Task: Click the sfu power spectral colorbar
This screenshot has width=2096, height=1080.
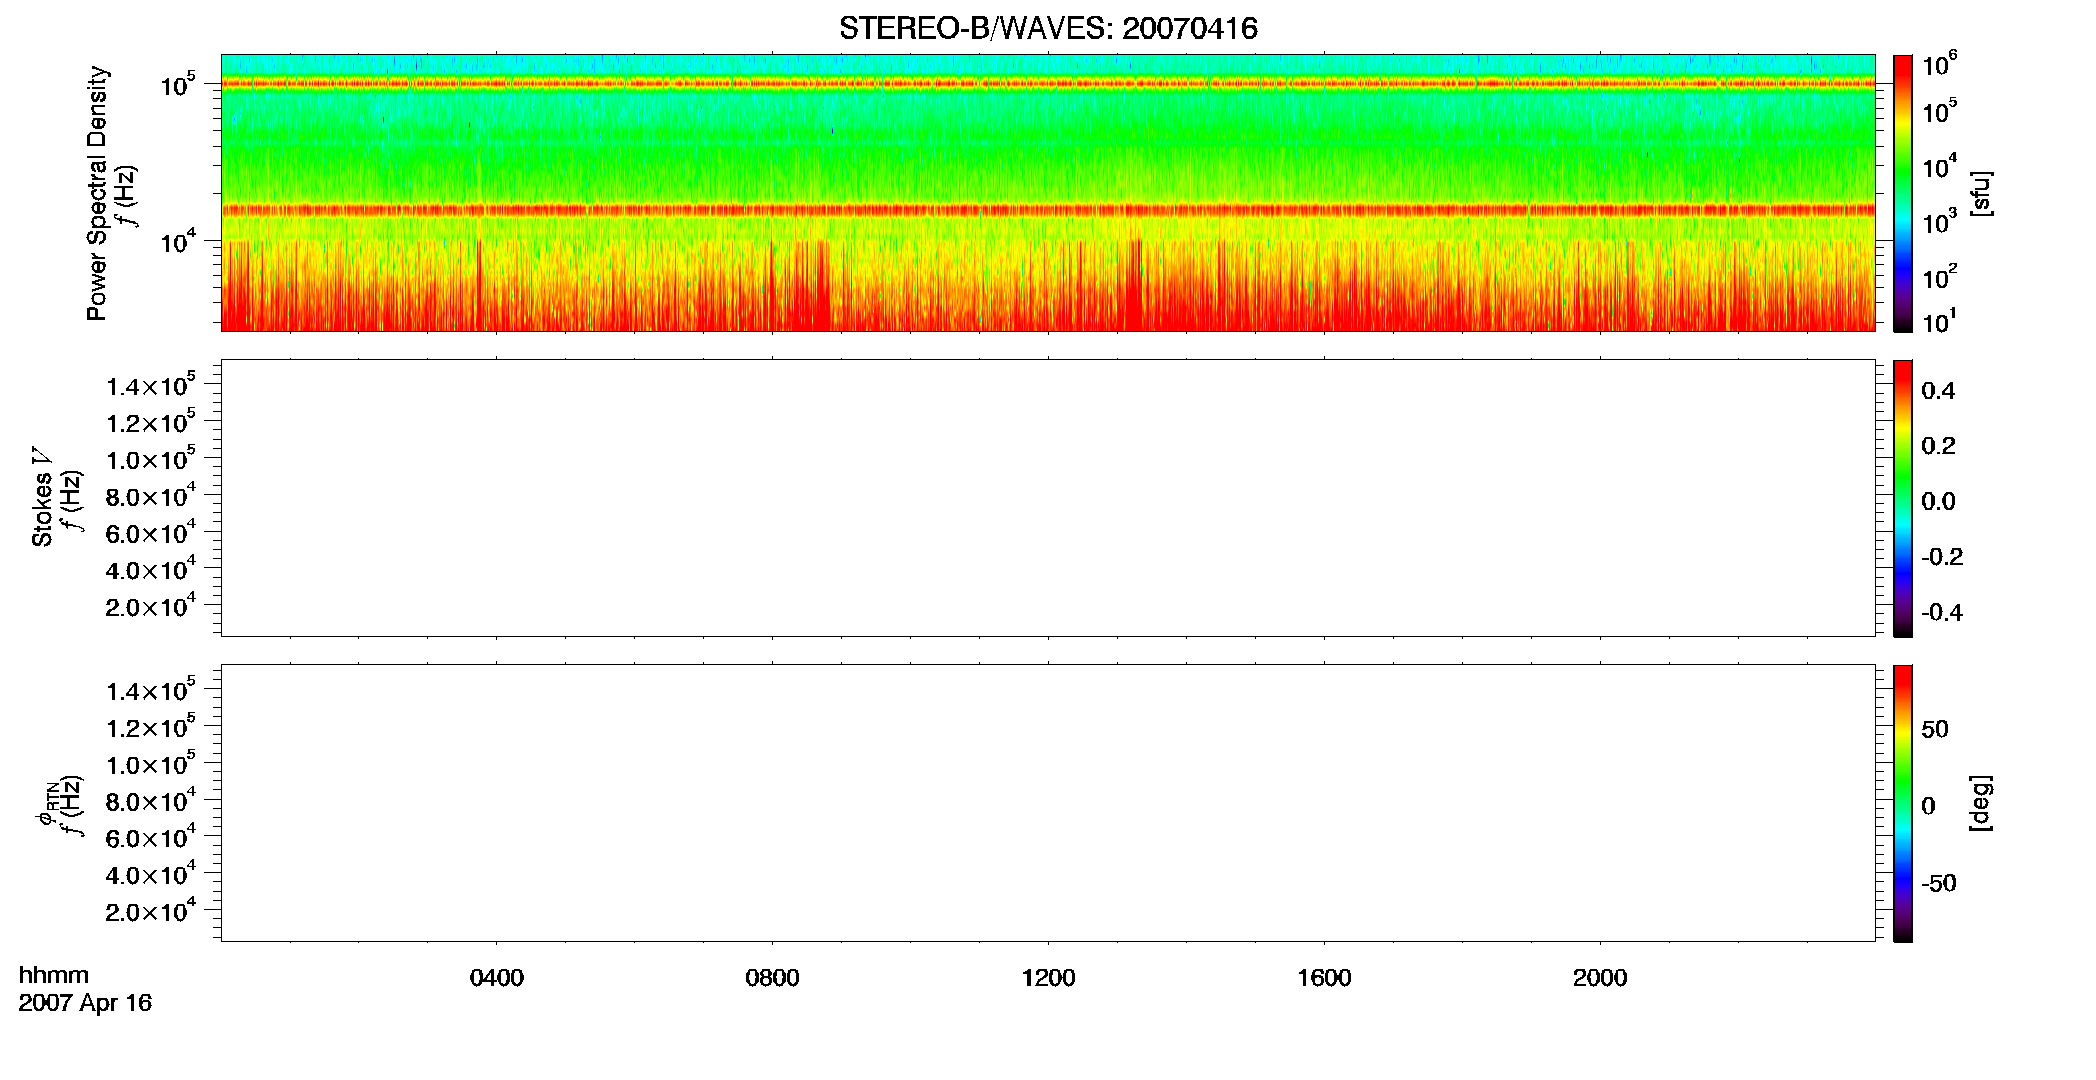Action: tap(1903, 193)
